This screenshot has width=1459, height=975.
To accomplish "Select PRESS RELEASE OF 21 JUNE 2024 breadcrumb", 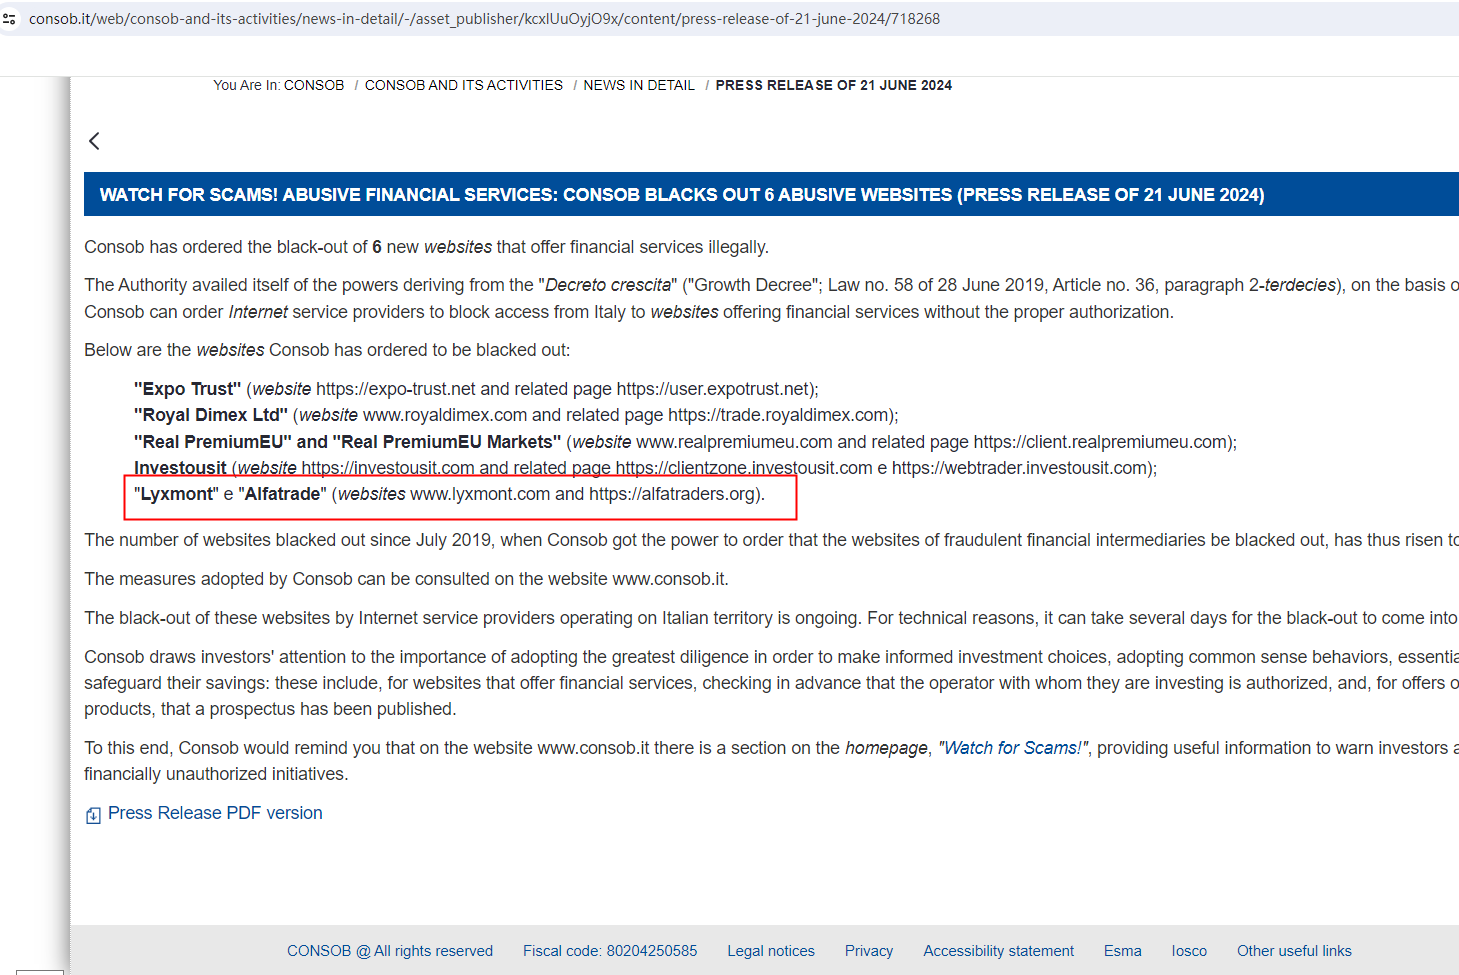I will 834,86.
